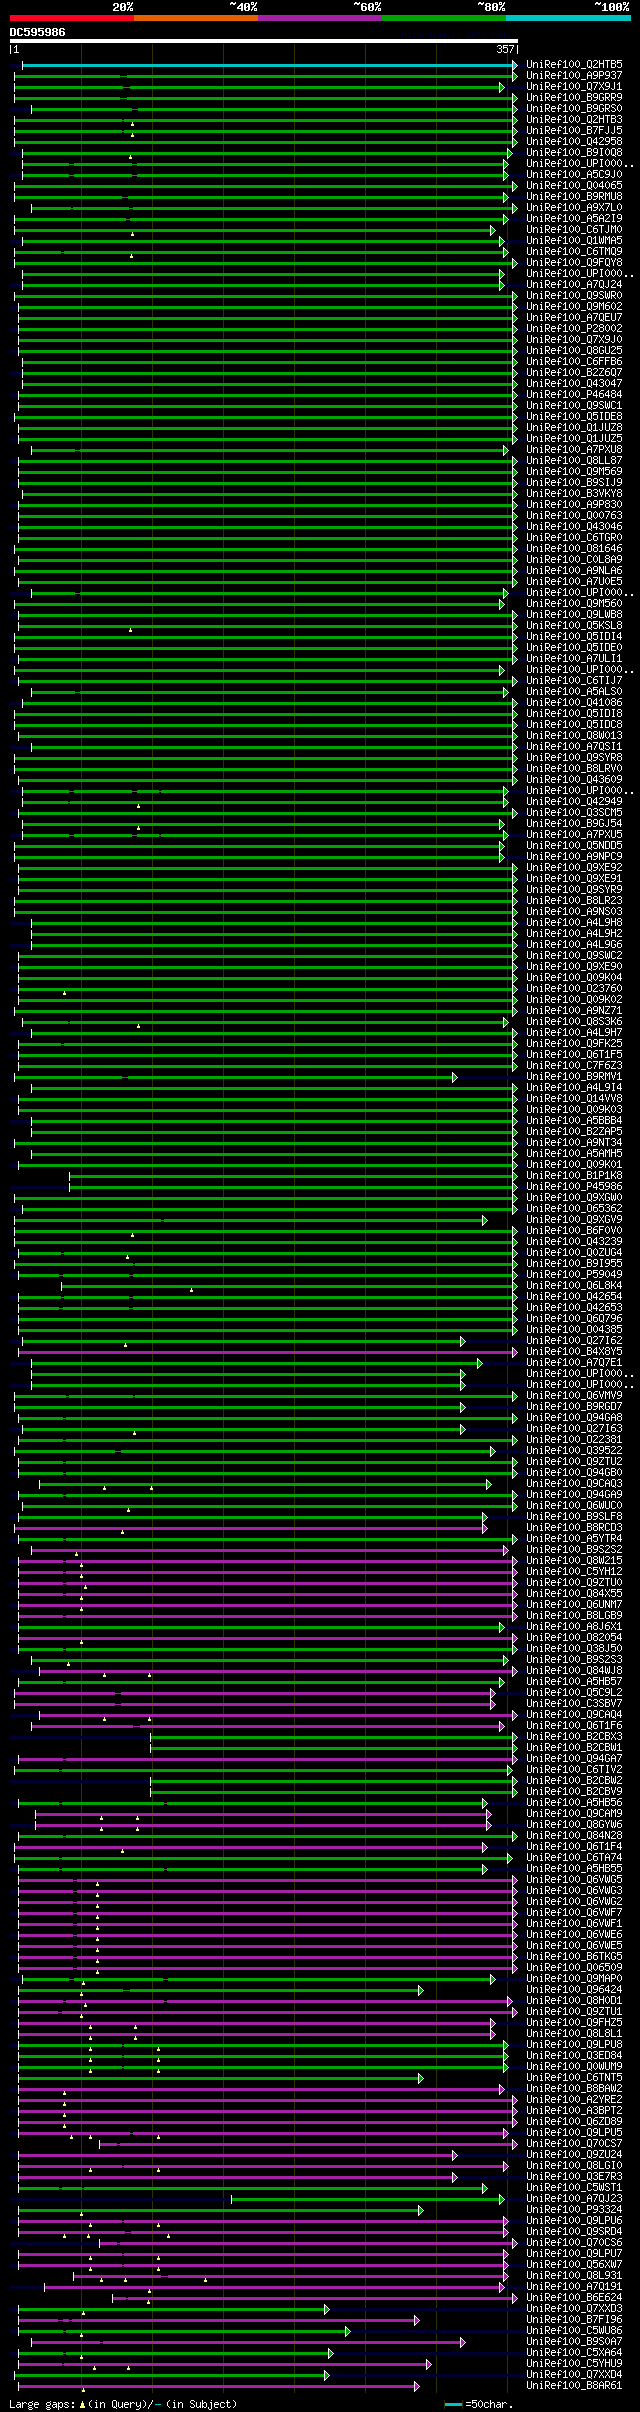Select hit UniRef100_Q1JUZ8
Viewport: 640px width, 2412px height.
coord(574,428)
